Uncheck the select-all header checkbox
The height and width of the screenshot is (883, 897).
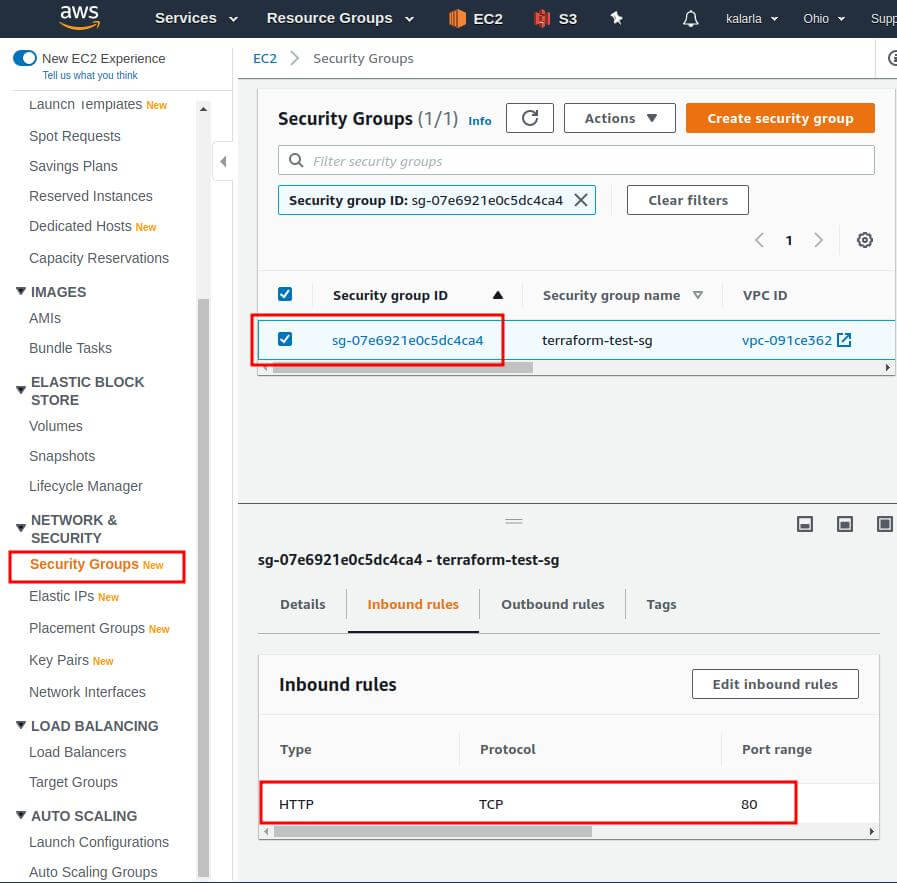(x=285, y=294)
